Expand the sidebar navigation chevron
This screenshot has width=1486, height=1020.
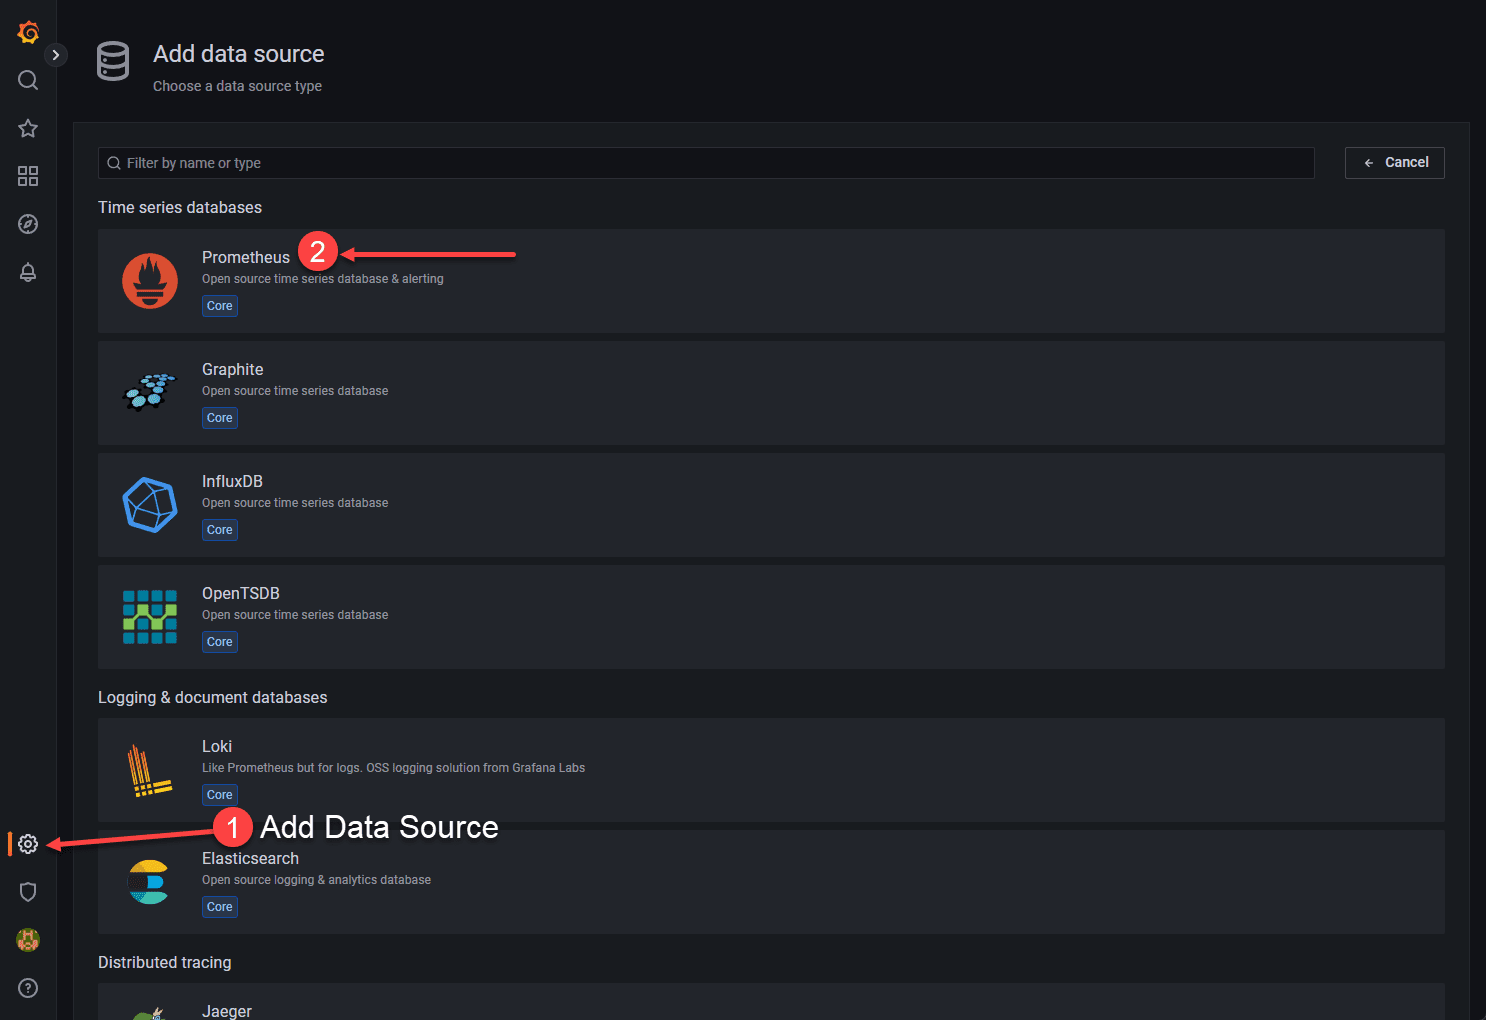pos(56,55)
